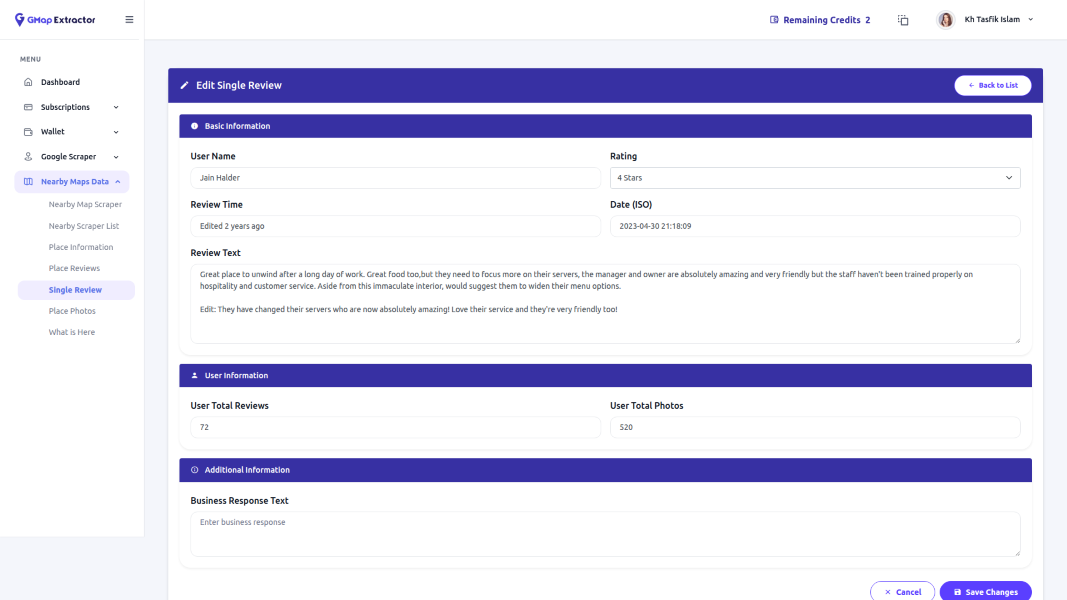Click the Google Scraper person icon

coord(28,157)
